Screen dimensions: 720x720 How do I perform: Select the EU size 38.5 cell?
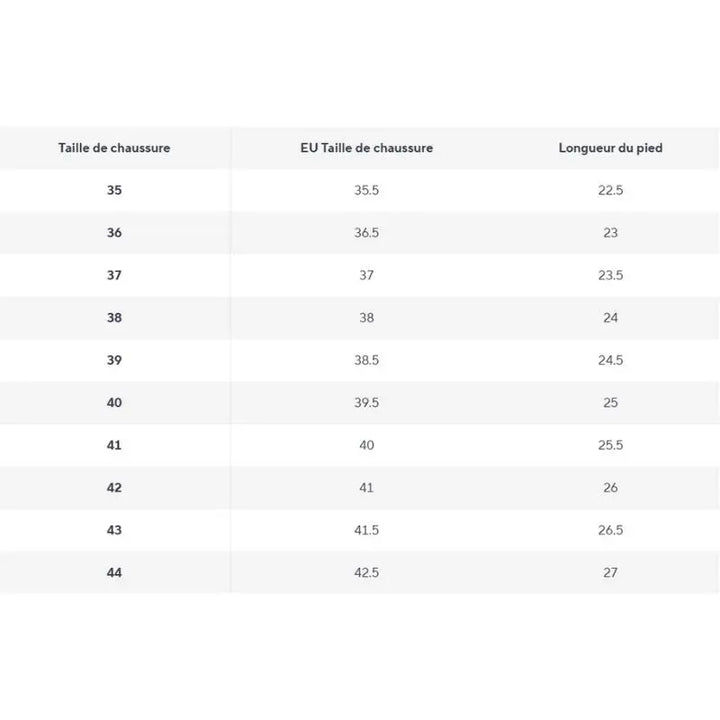pyautogui.click(x=366, y=360)
